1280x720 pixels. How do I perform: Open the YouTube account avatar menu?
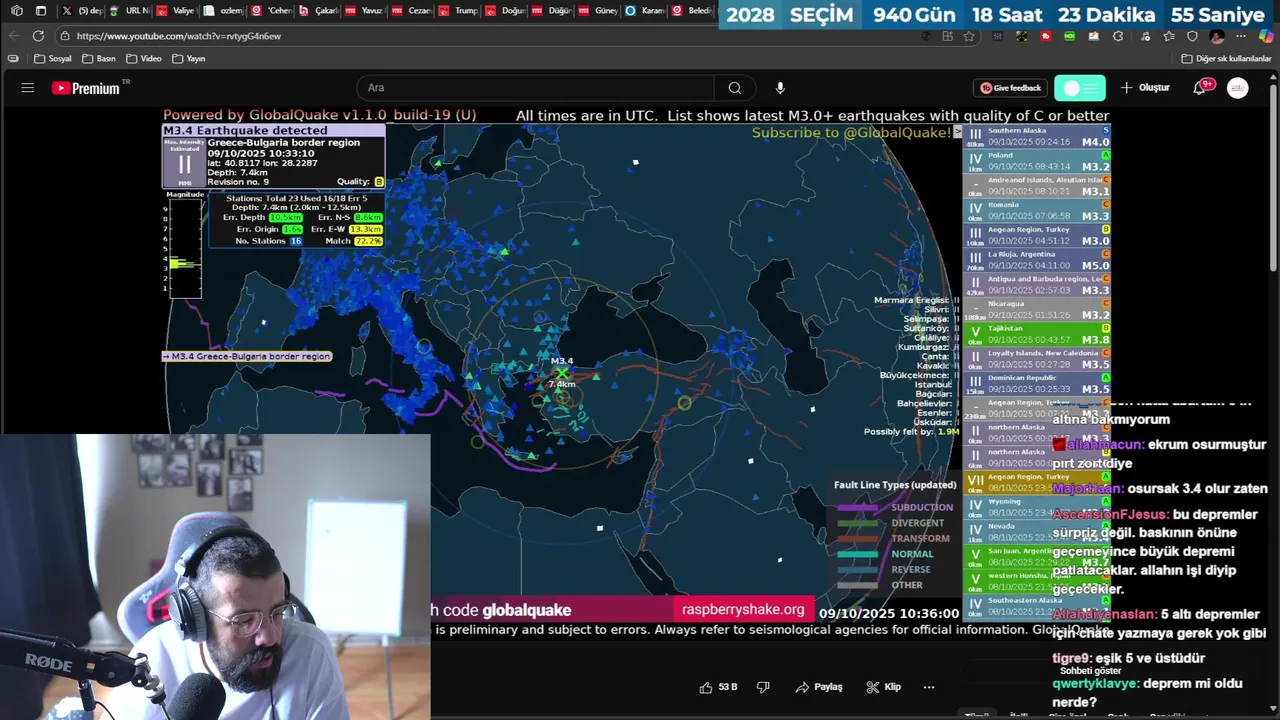click(1238, 88)
